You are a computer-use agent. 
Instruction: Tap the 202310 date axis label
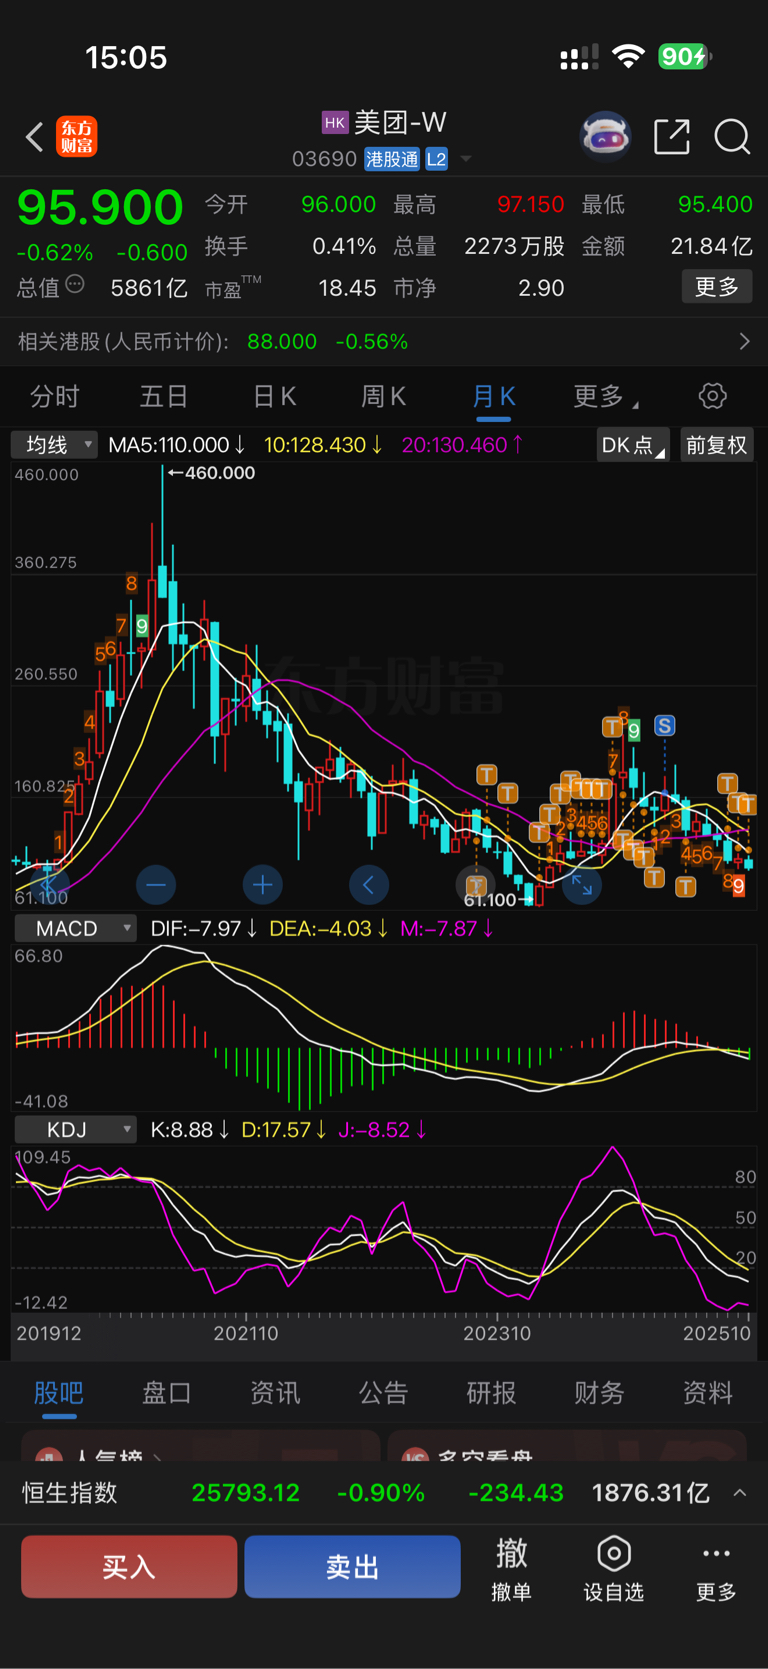[497, 1334]
